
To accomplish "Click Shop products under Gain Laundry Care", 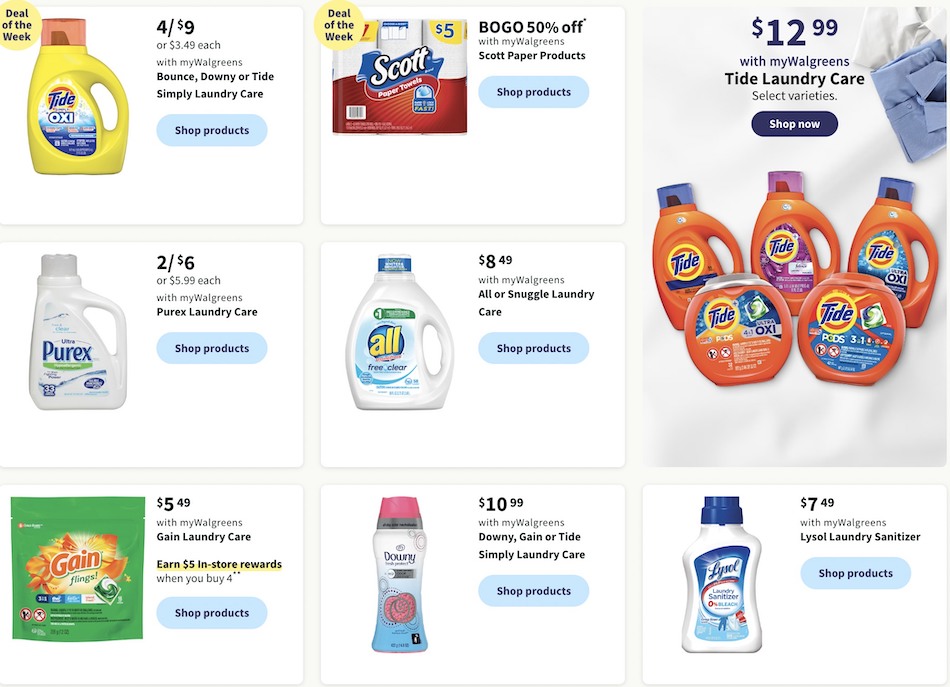I will (x=211, y=612).
